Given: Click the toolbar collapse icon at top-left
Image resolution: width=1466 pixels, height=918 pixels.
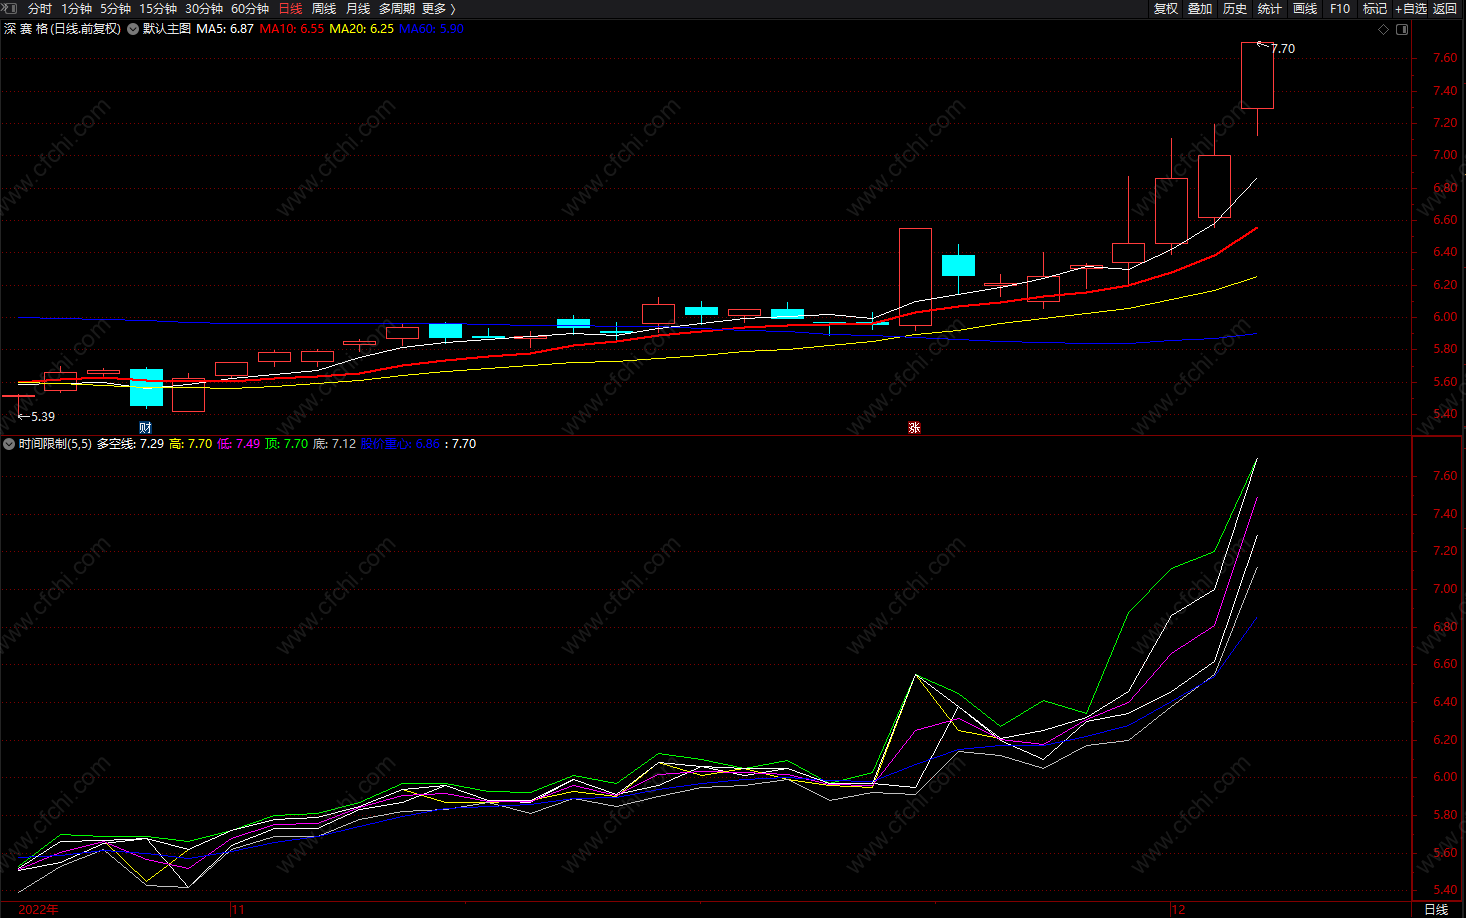Looking at the screenshot, I should tap(9, 8).
